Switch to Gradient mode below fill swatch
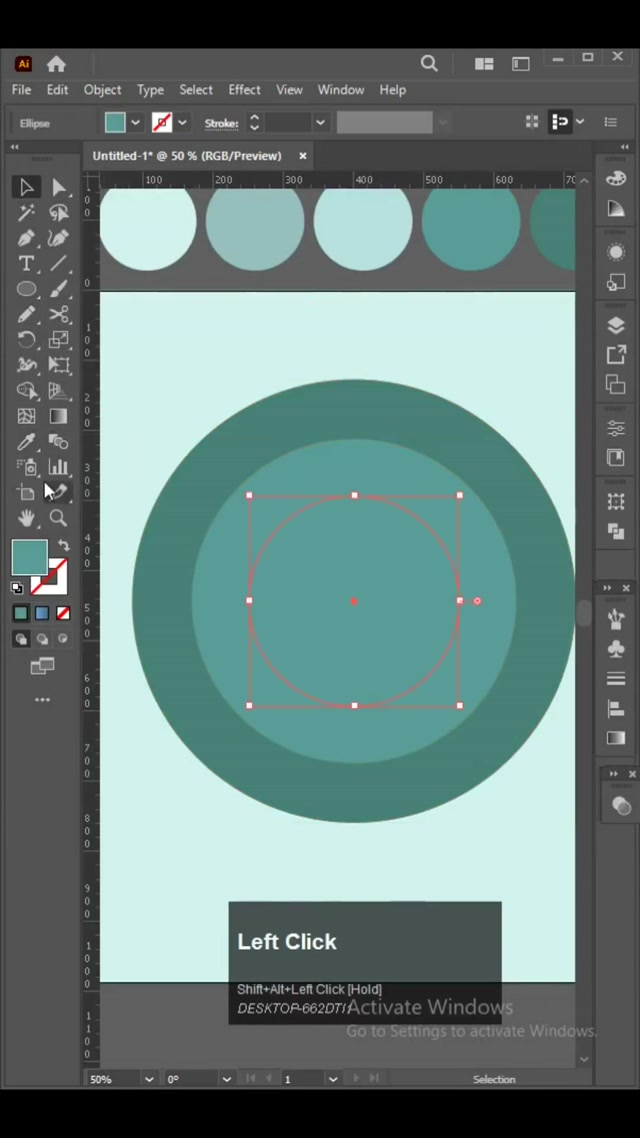The image size is (640, 1138). [42, 613]
